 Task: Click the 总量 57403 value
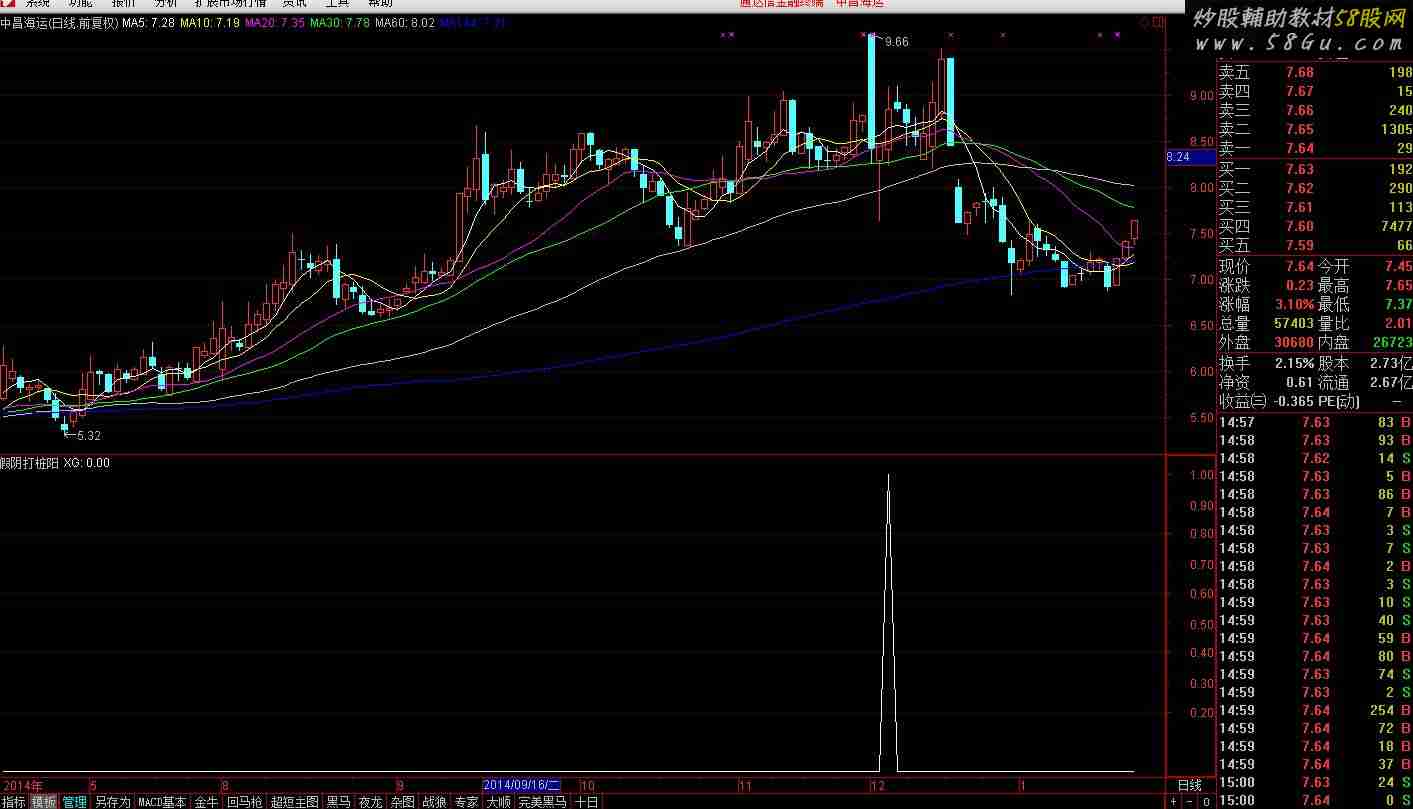(1294, 323)
